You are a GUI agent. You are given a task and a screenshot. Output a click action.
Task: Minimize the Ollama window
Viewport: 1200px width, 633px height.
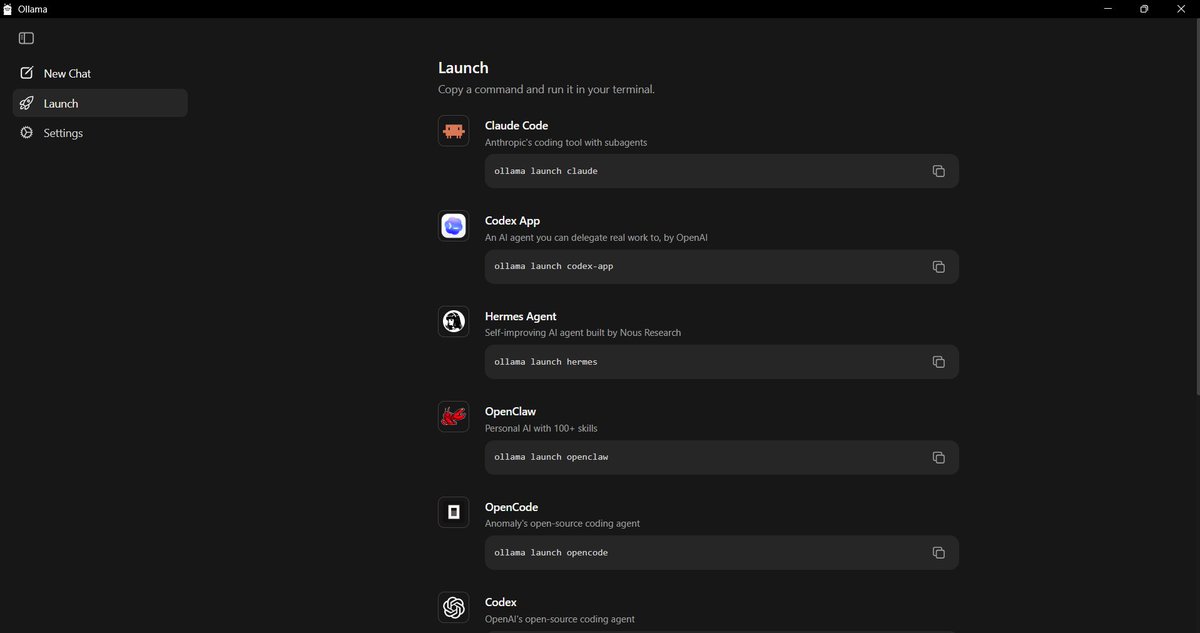[x=1108, y=9]
